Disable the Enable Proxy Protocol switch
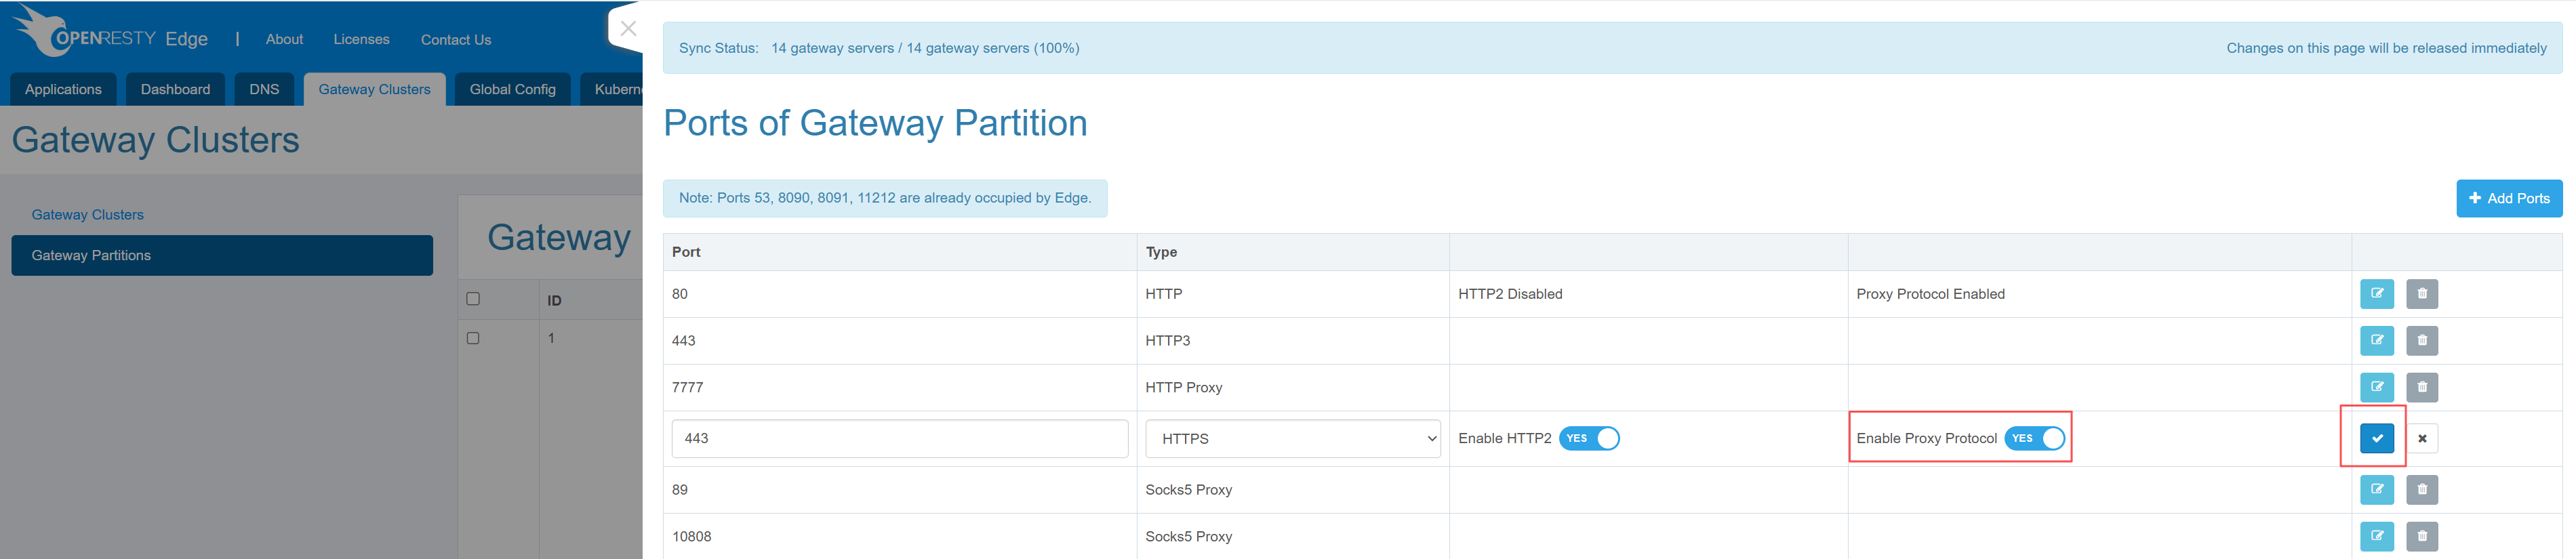The width and height of the screenshot is (2576, 559). tap(2034, 438)
